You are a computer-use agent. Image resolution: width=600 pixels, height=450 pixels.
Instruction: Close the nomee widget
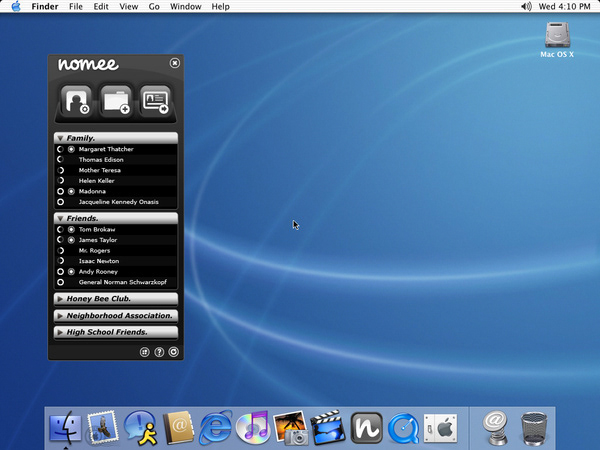coord(174,63)
